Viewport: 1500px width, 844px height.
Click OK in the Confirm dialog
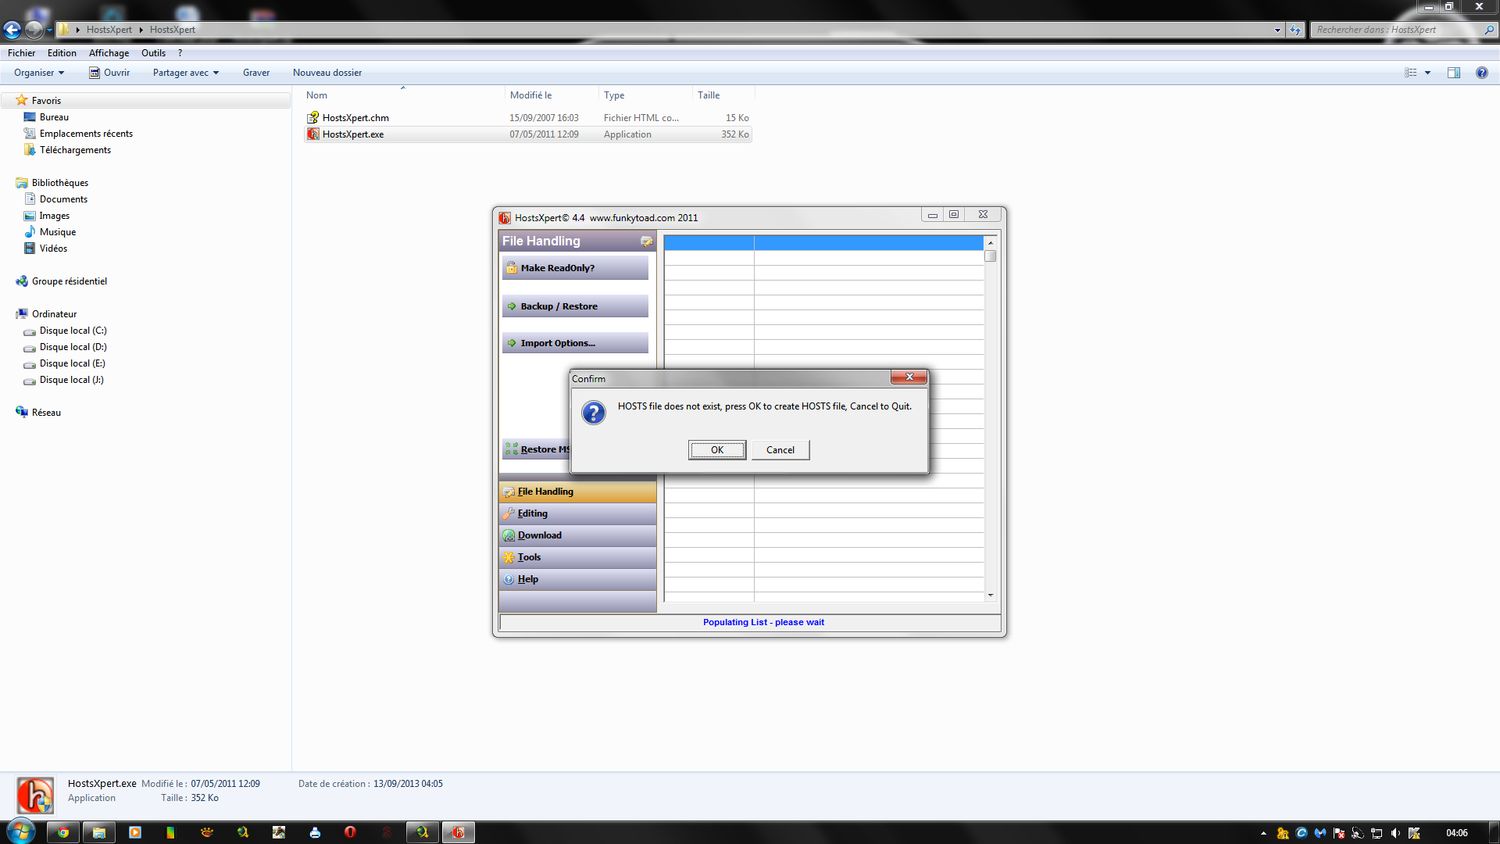pos(717,450)
